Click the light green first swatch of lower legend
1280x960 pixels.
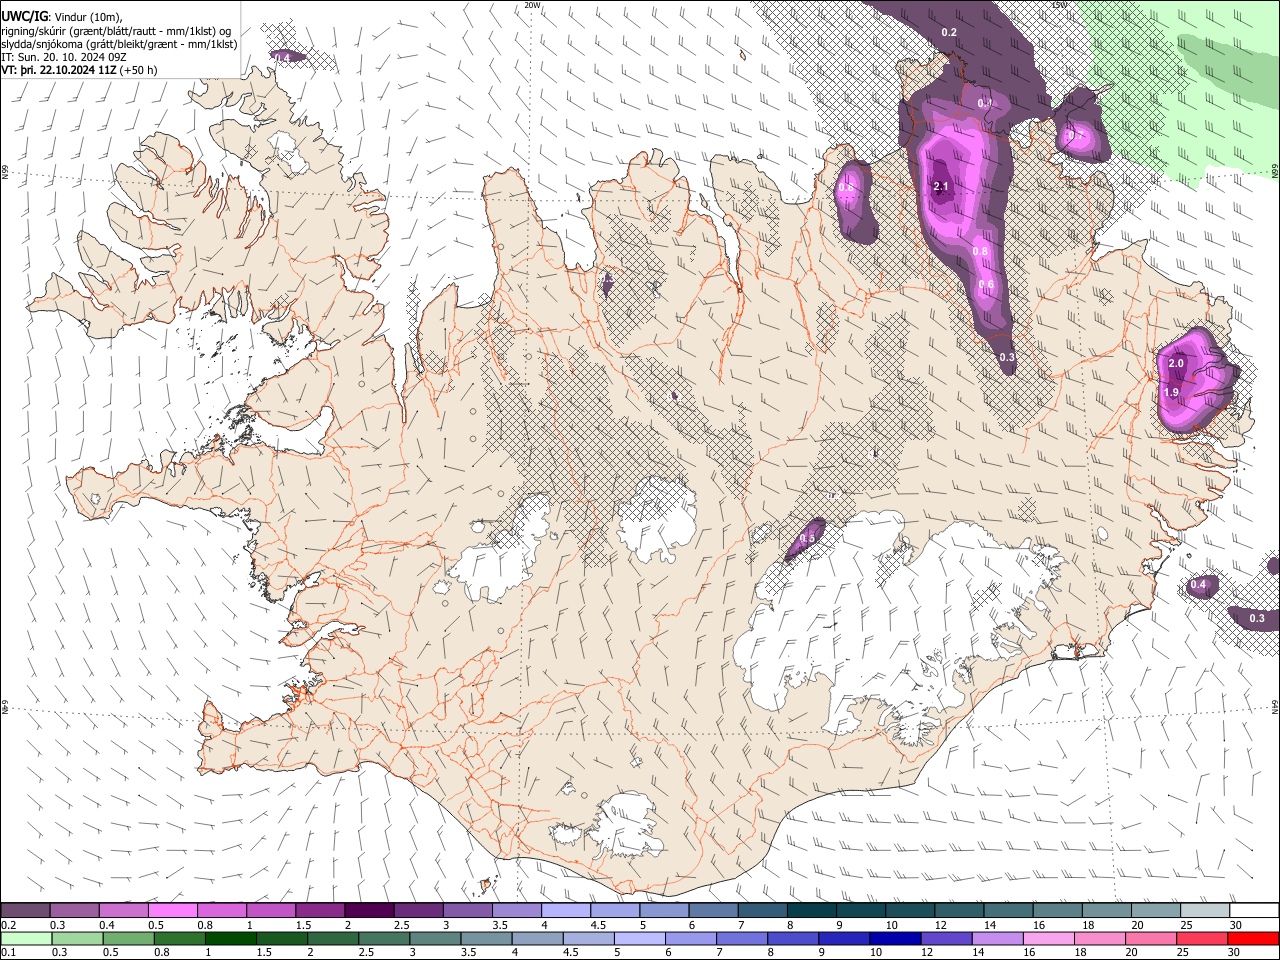26,938
